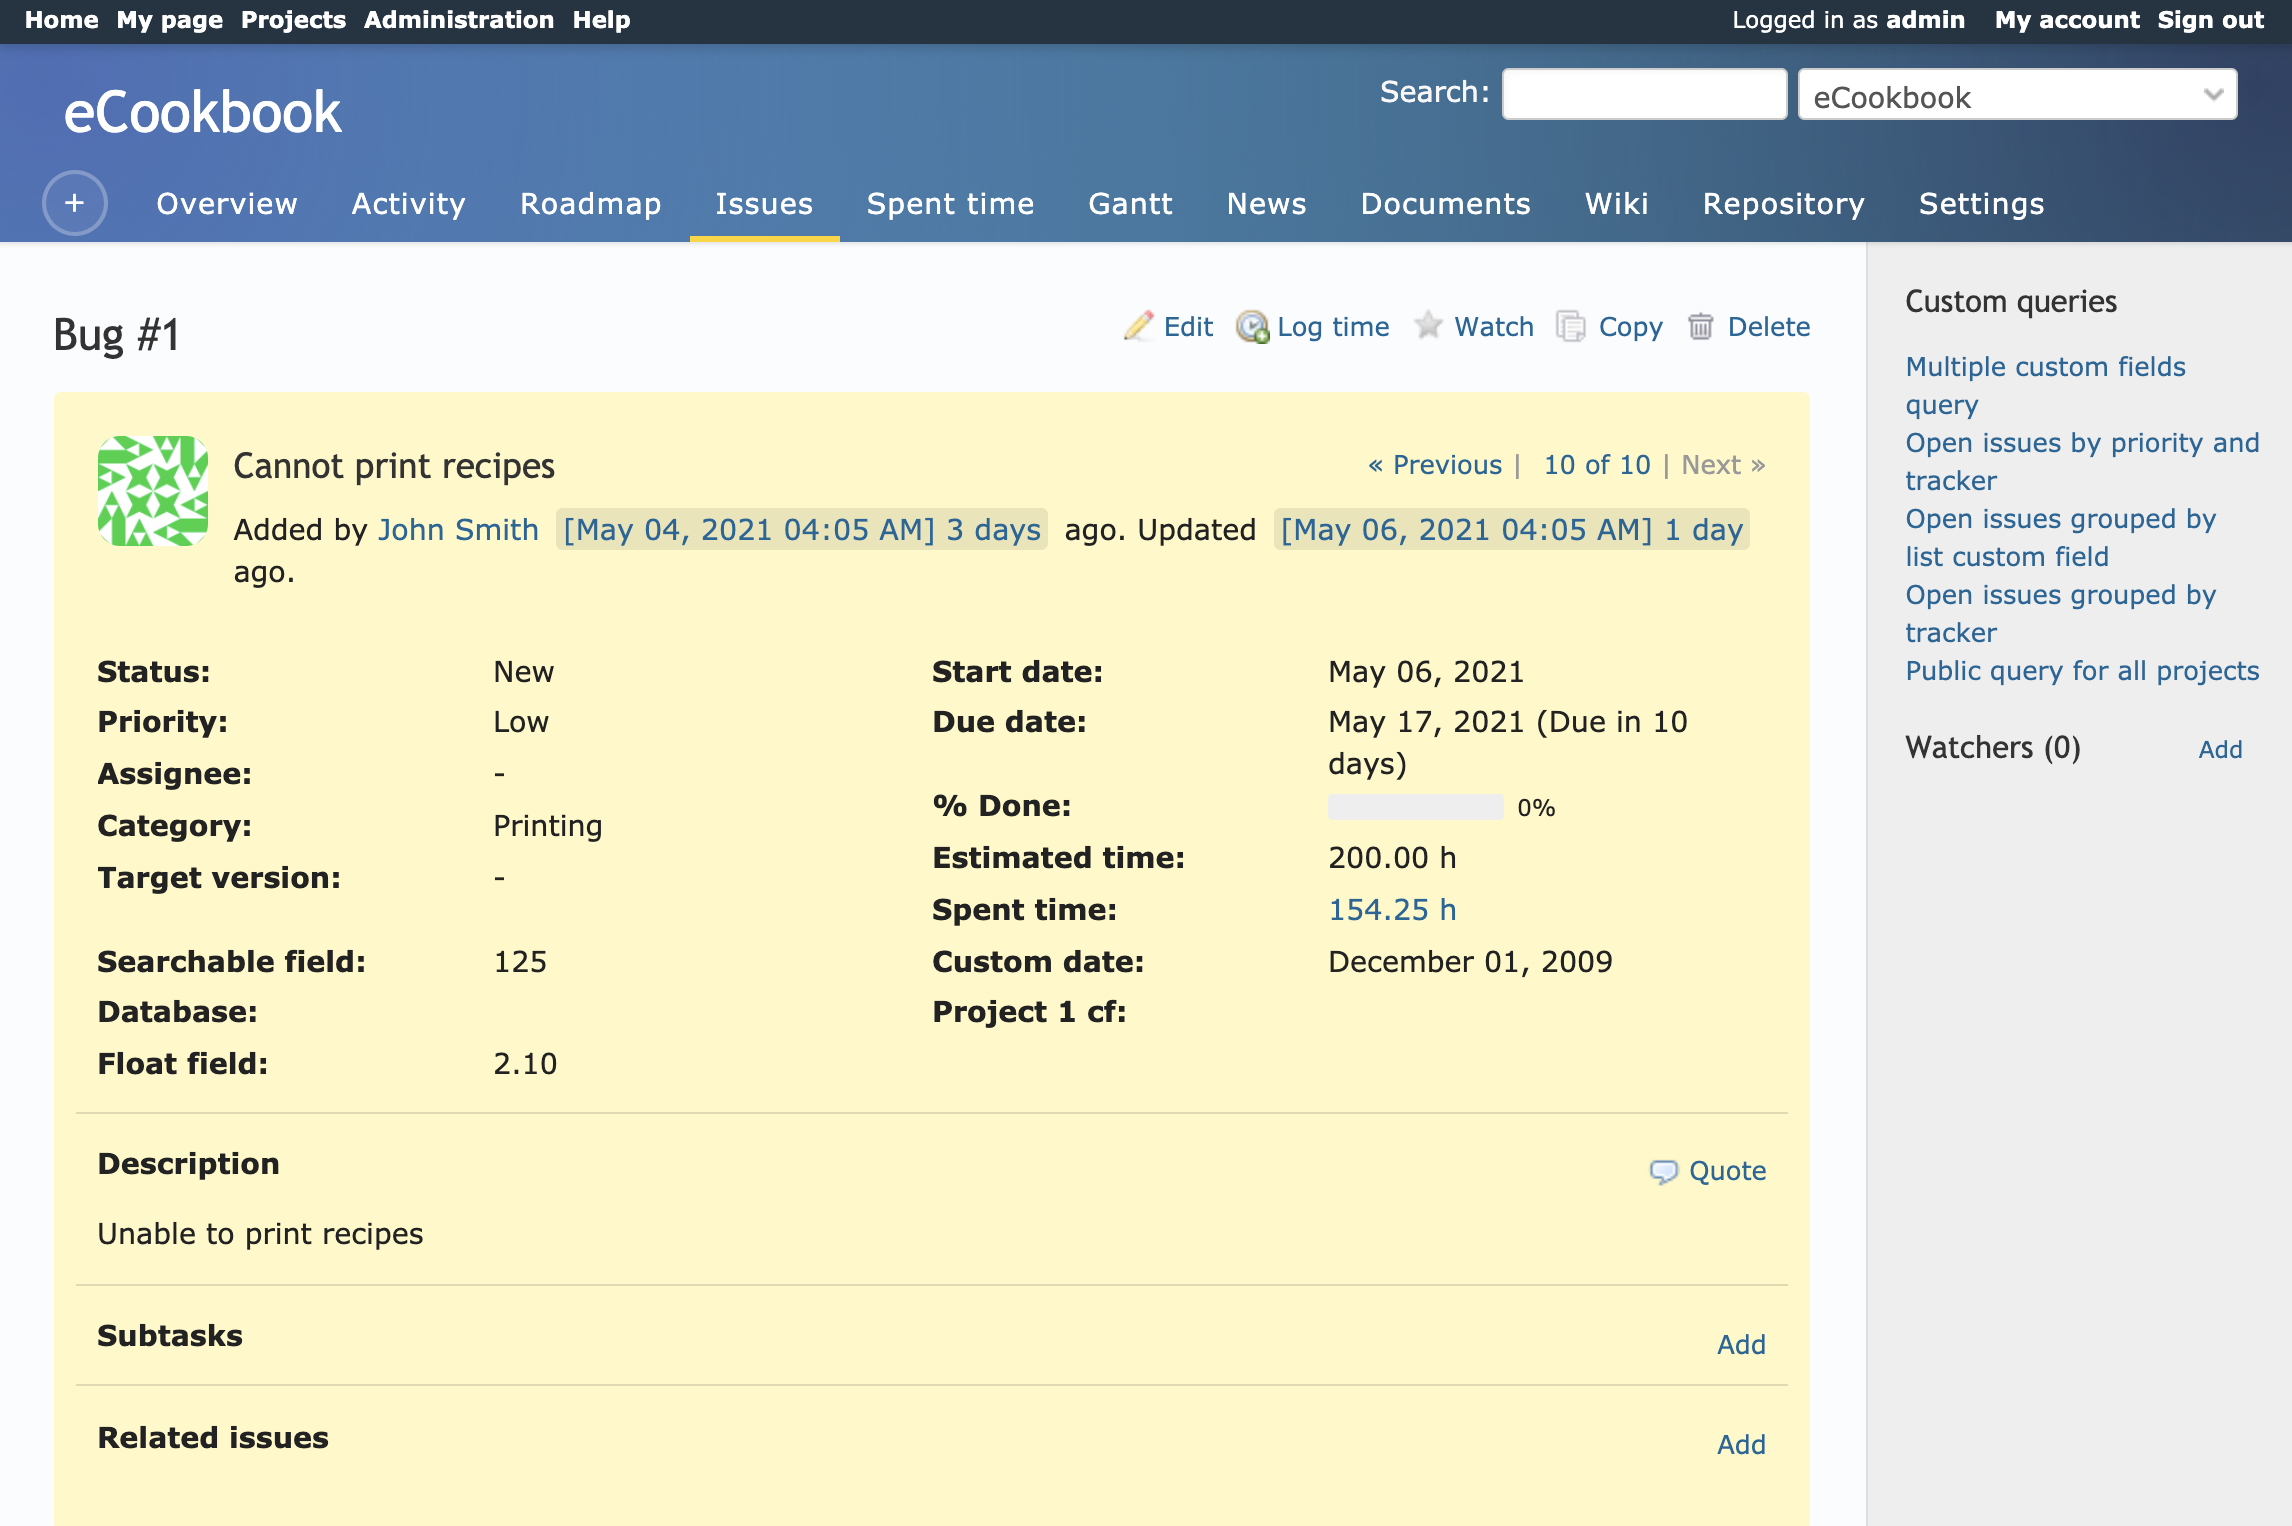The width and height of the screenshot is (2292, 1526).
Task: Click the Quote speech bubble icon
Action: (1663, 1171)
